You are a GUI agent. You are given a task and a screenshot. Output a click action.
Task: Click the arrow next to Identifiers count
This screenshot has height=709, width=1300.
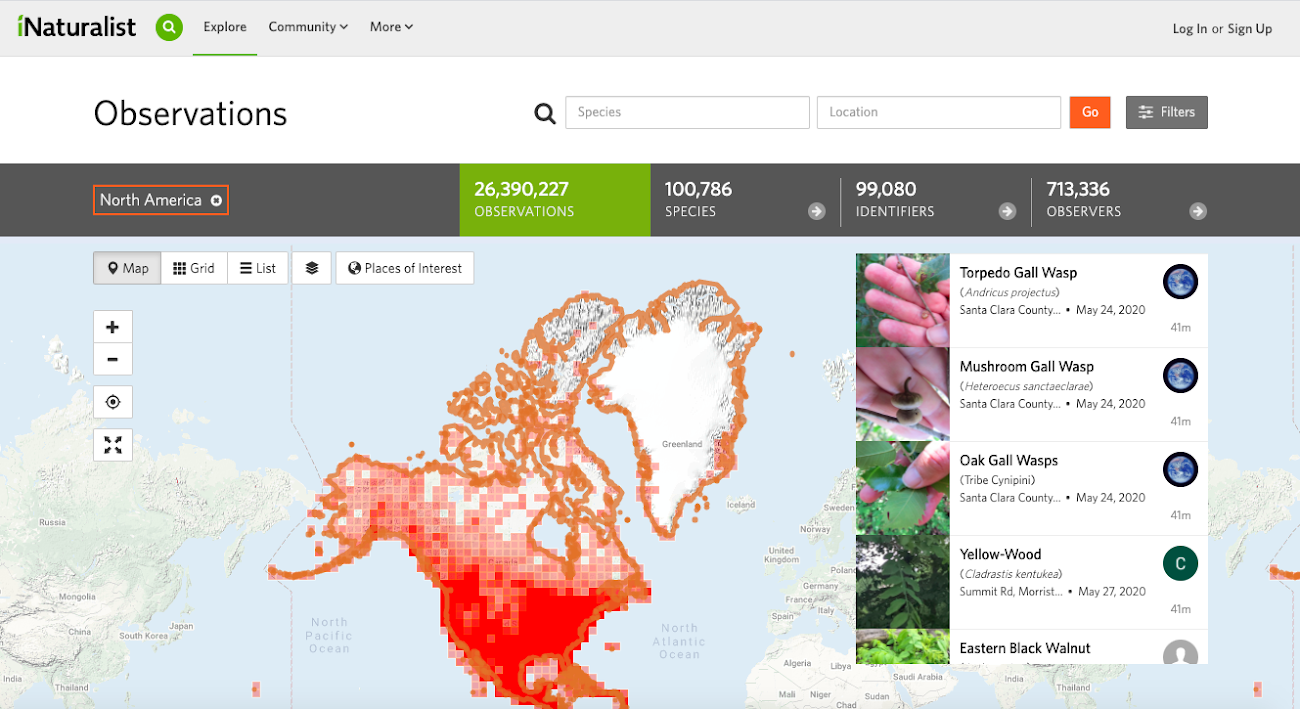tap(1007, 211)
